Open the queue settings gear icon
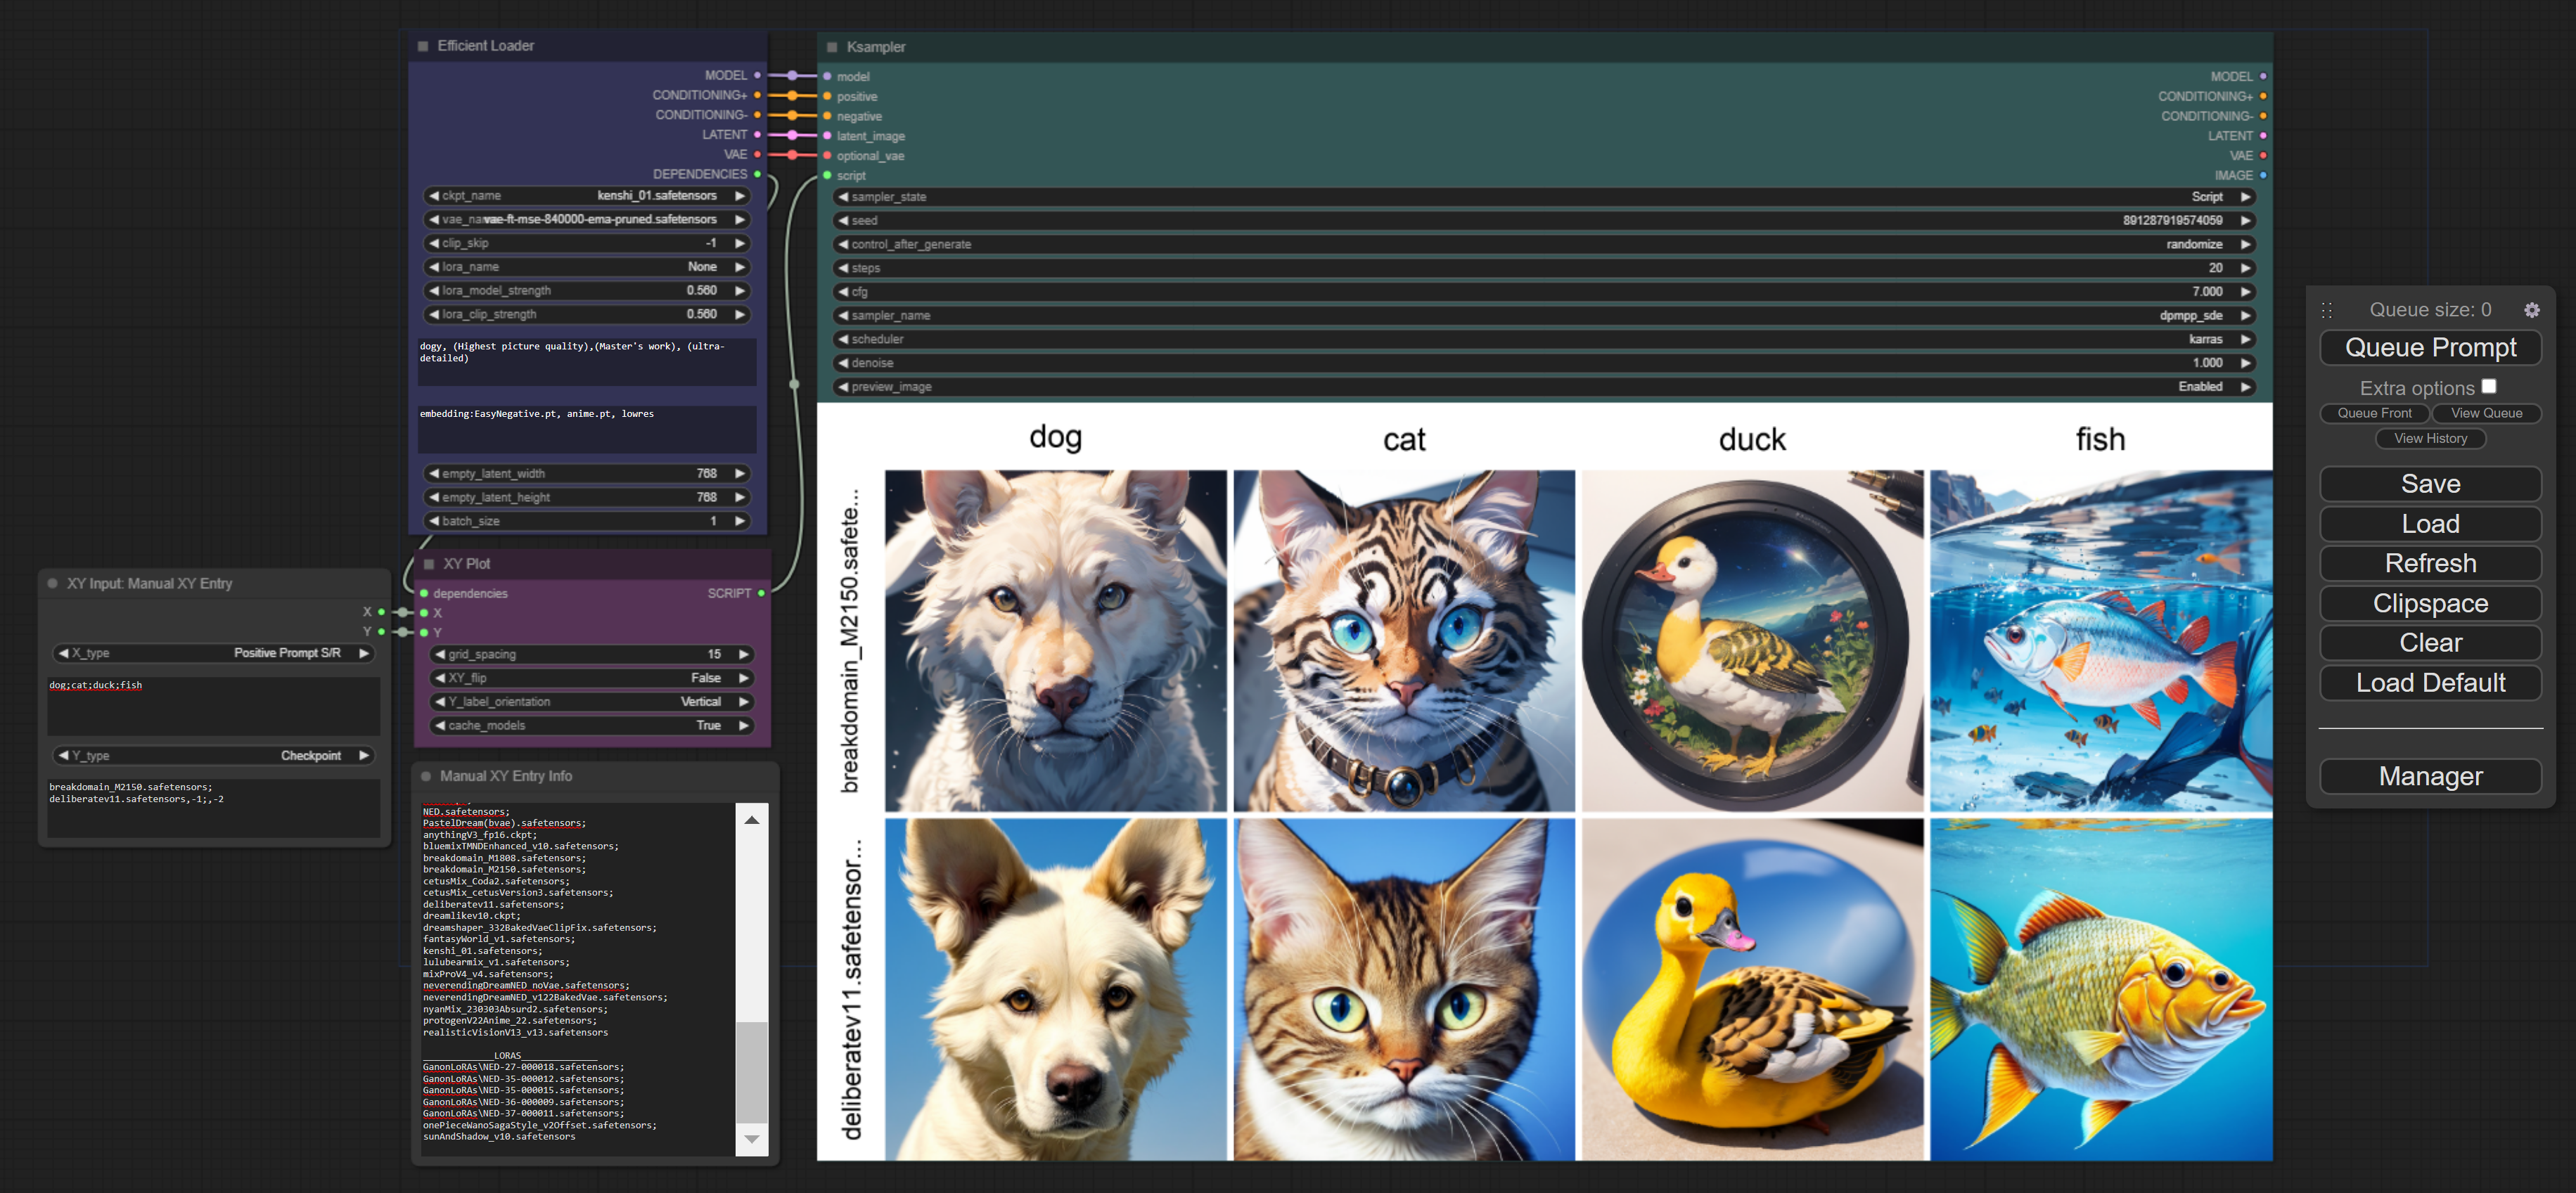The height and width of the screenshot is (1193, 2576). pos(2531,310)
